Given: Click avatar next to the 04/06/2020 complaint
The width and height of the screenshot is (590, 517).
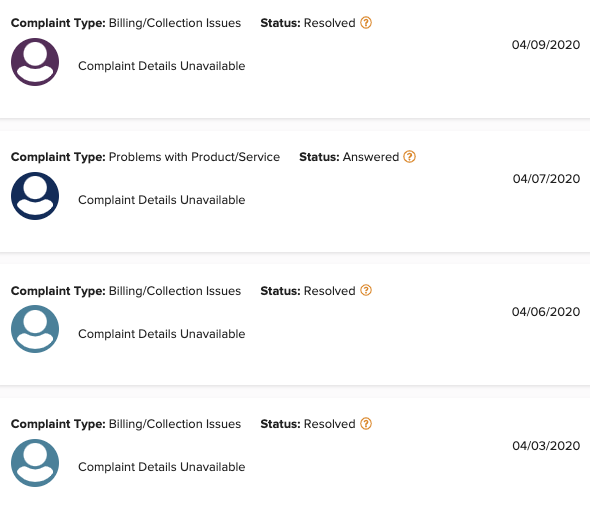Looking at the screenshot, I should pos(35,329).
